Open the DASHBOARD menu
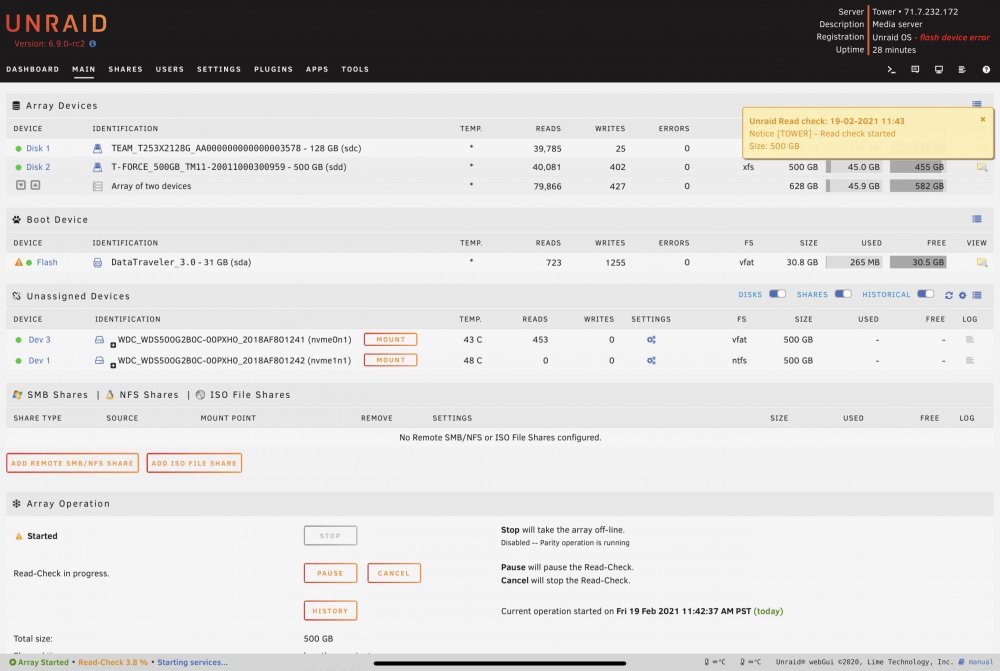This screenshot has width=1000, height=671. (x=33, y=70)
